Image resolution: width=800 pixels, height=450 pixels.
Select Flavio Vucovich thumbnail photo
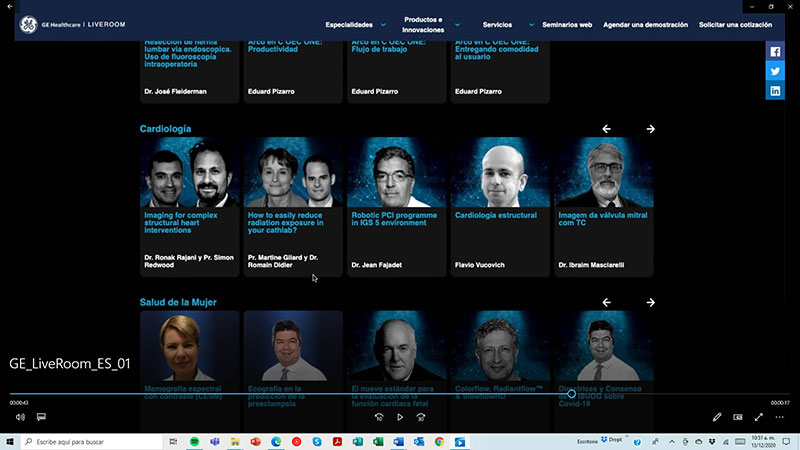tap(500, 172)
